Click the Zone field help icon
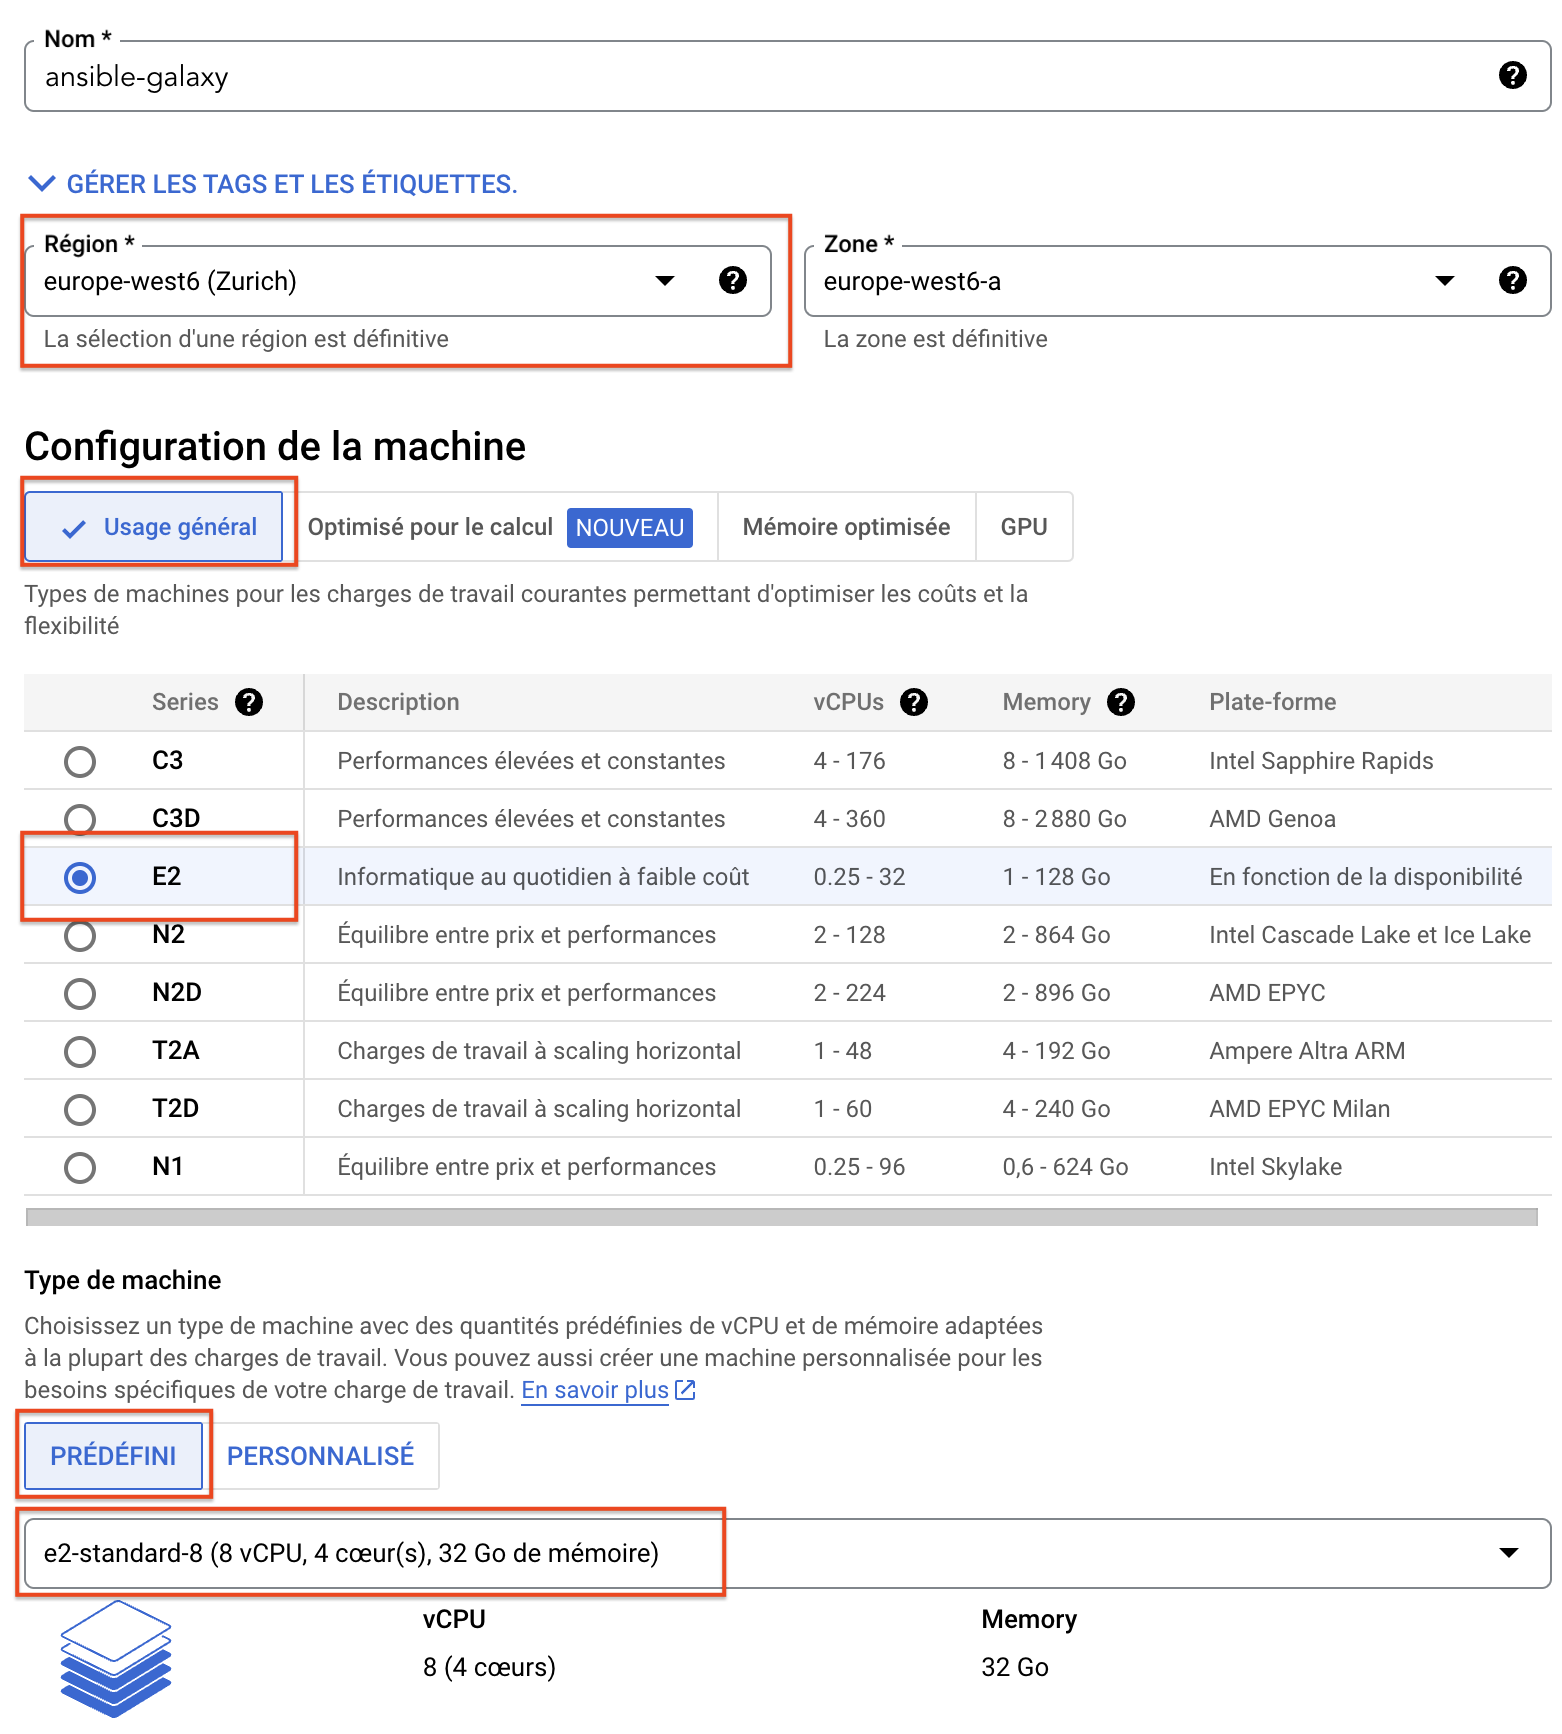The width and height of the screenshot is (1562, 1734). click(x=1512, y=280)
